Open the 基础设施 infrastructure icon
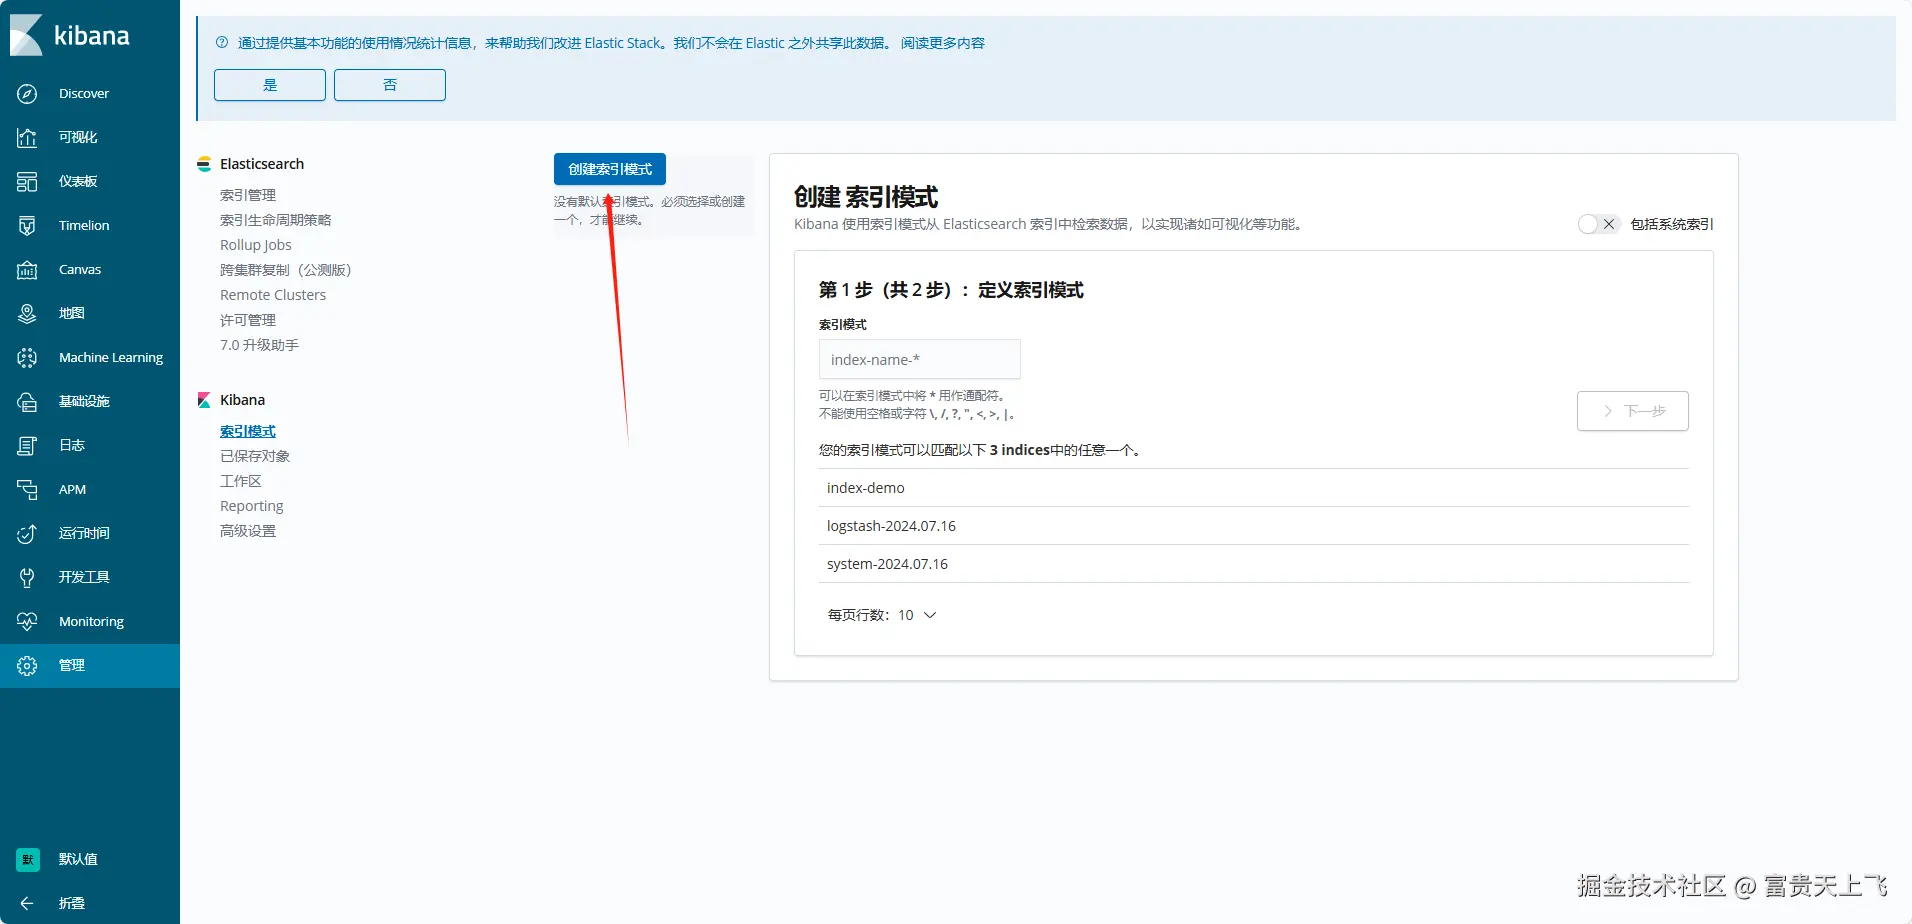 [x=27, y=401]
